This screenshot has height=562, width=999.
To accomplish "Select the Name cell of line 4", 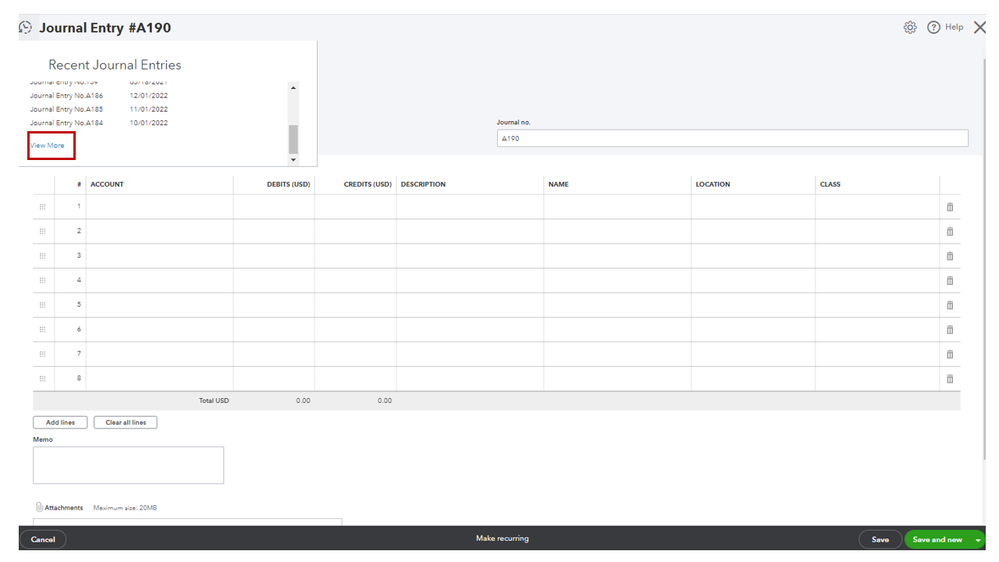I will (617, 280).
